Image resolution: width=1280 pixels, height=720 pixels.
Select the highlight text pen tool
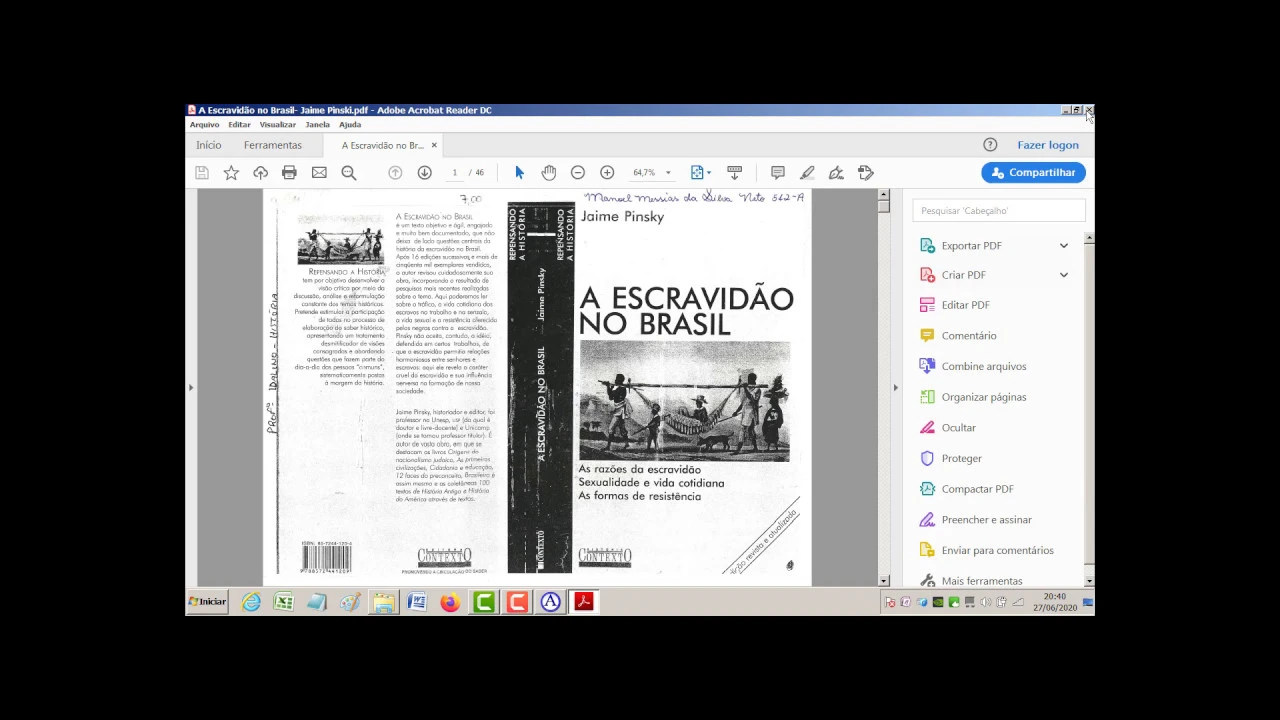807,173
